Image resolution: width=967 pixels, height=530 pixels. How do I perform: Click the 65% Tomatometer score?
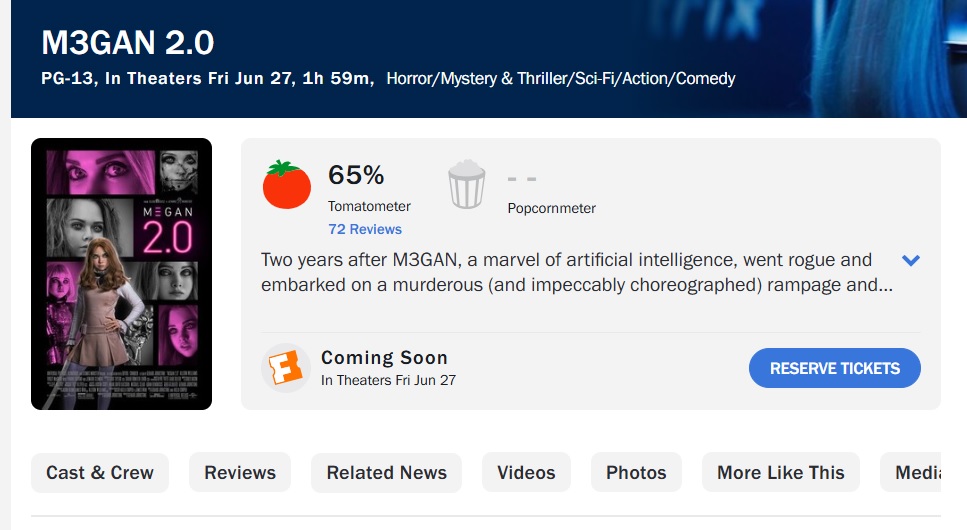click(x=356, y=176)
